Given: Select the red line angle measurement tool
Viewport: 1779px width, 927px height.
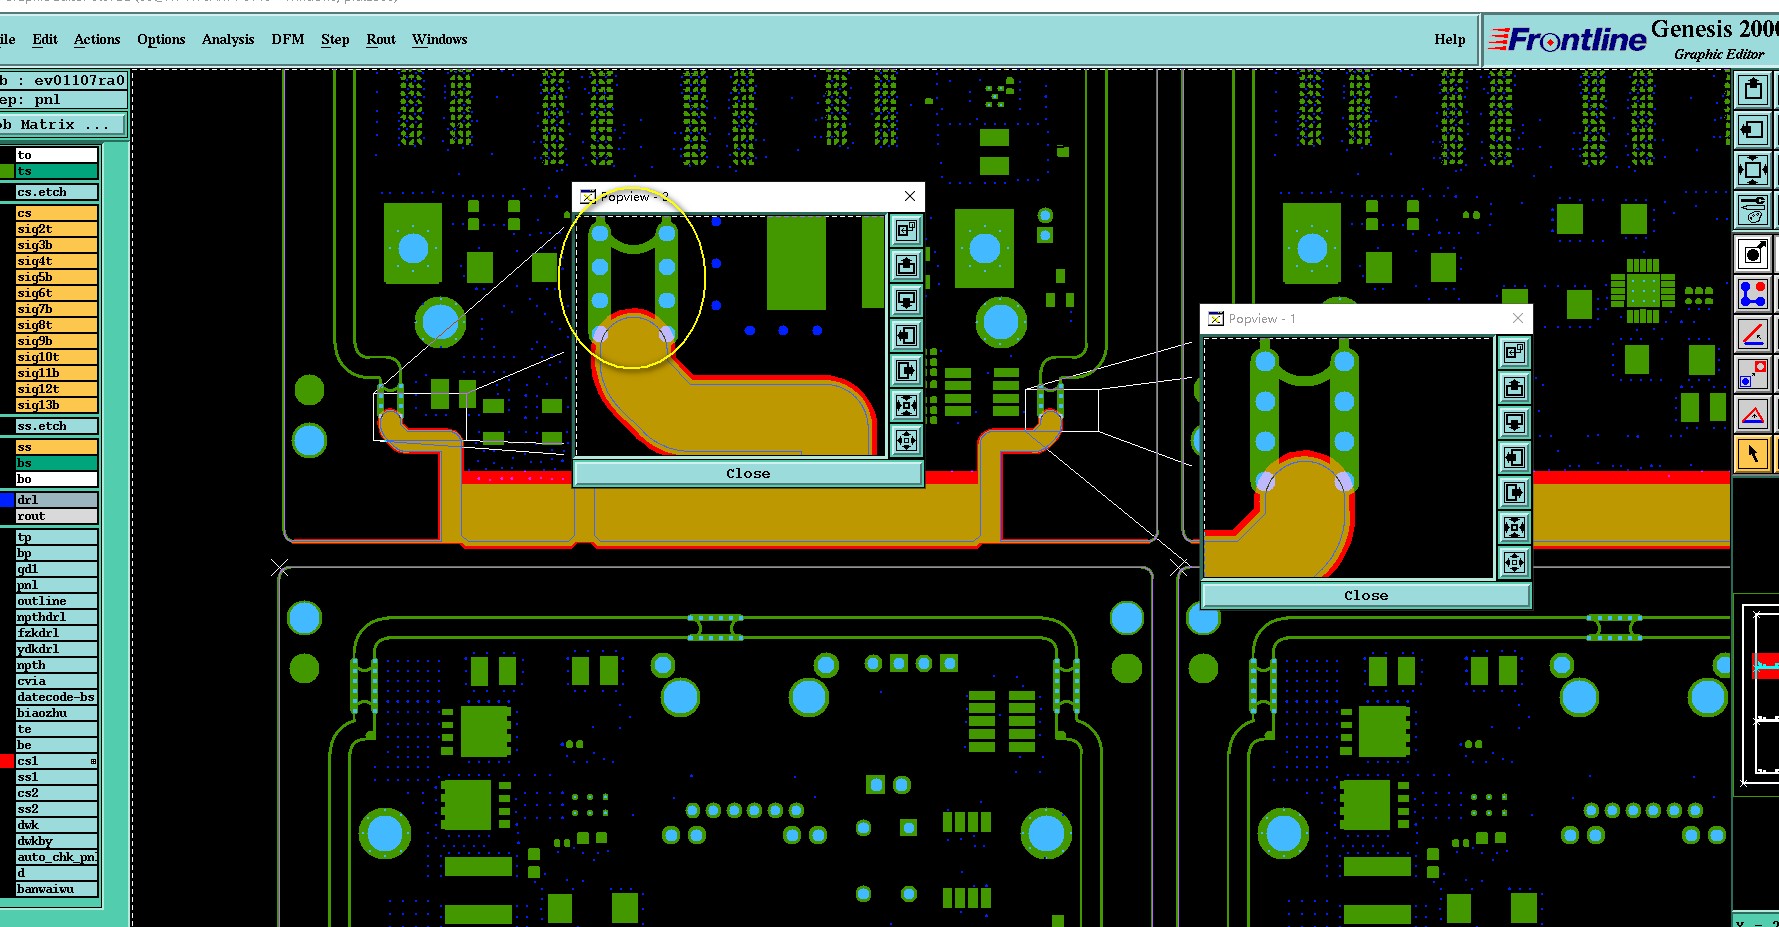Looking at the screenshot, I should [1753, 333].
